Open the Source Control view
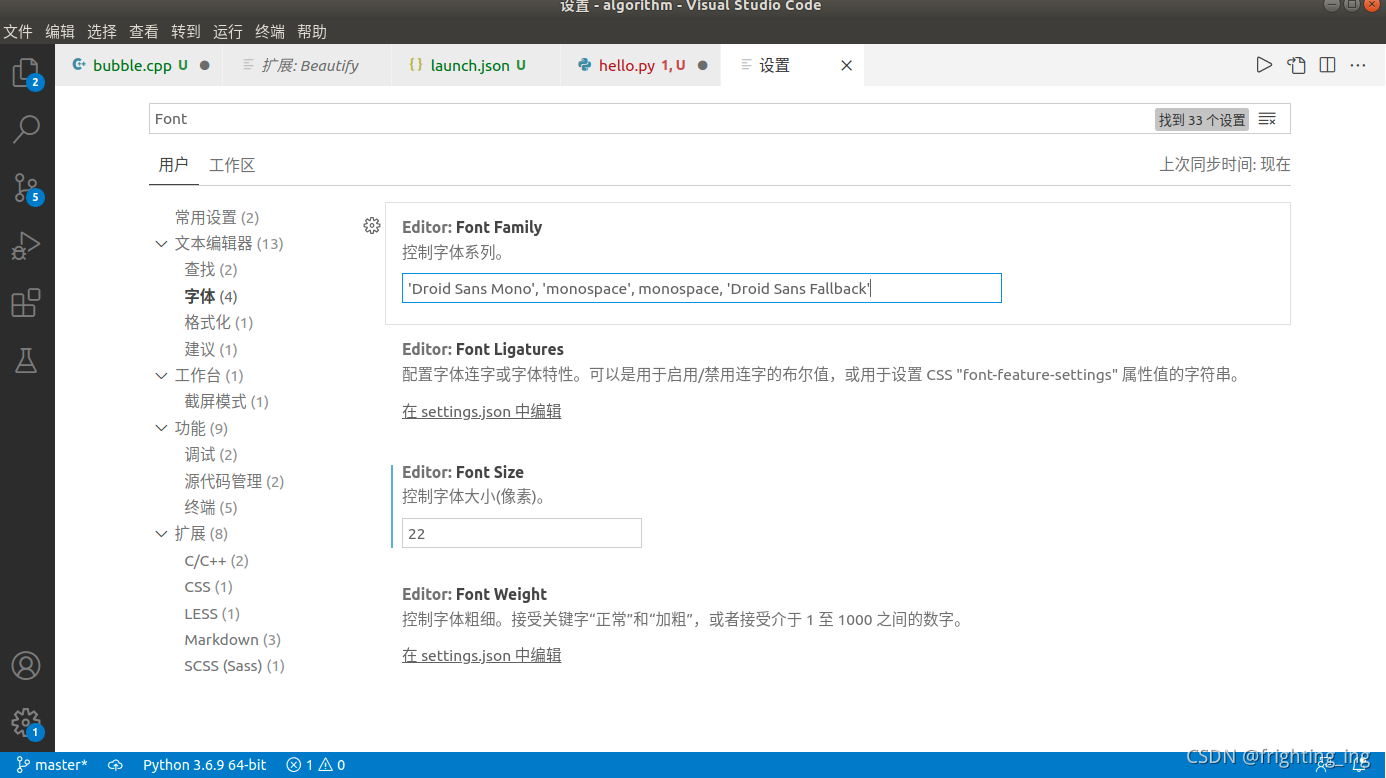 coord(27,188)
